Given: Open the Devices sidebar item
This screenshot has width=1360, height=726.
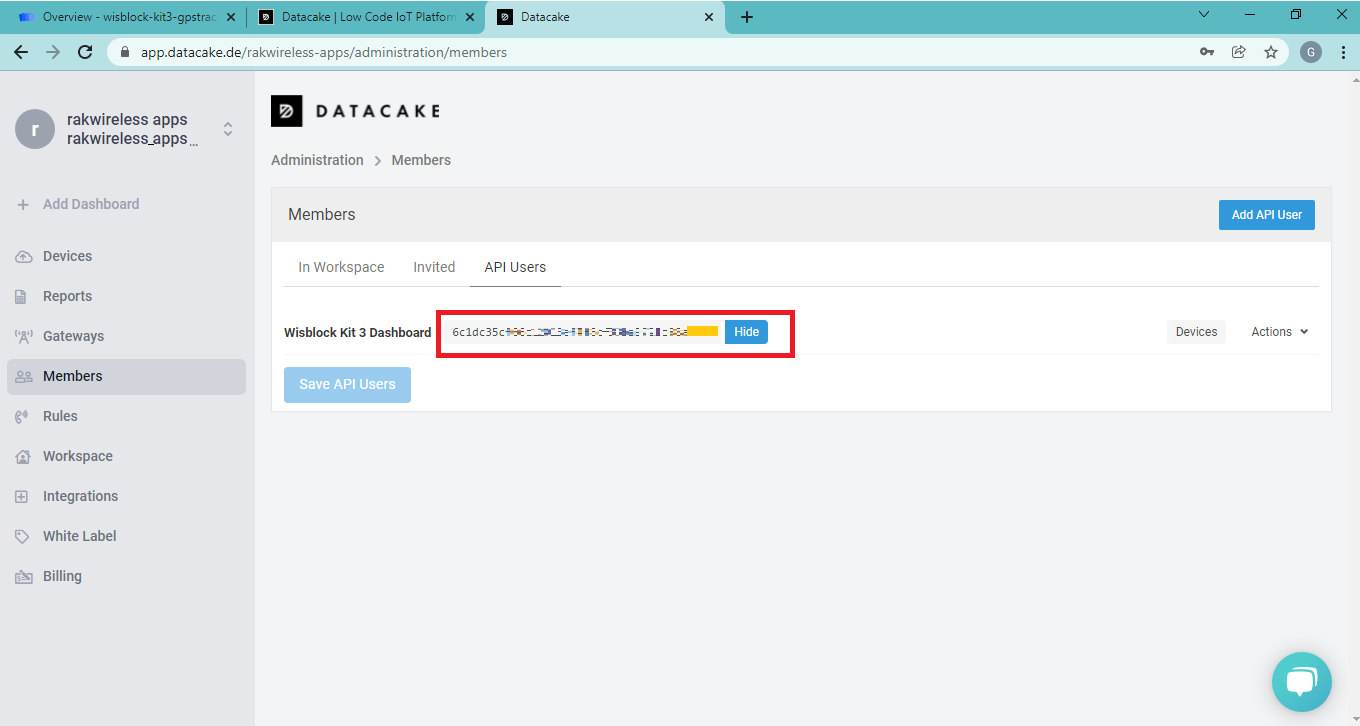Looking at the screenshot, I should [67, 256].
